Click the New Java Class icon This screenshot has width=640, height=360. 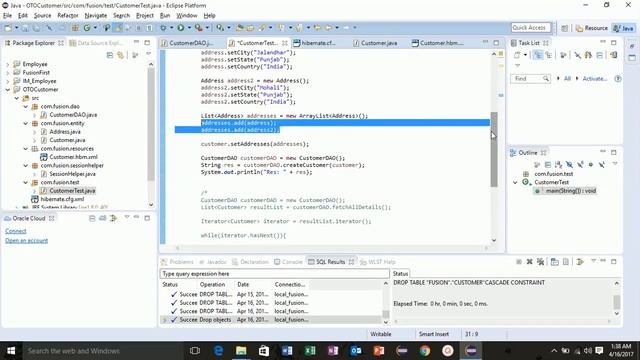[x=87, y=28]
